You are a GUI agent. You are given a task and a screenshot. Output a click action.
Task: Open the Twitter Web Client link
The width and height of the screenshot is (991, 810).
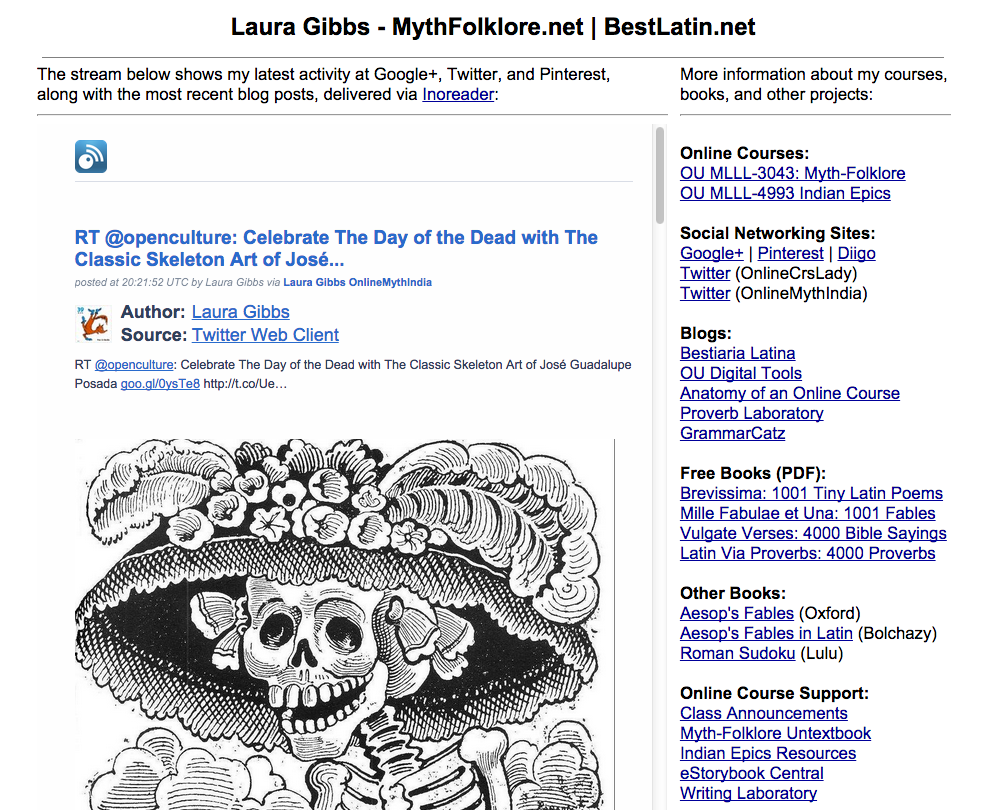coord(265,335)
